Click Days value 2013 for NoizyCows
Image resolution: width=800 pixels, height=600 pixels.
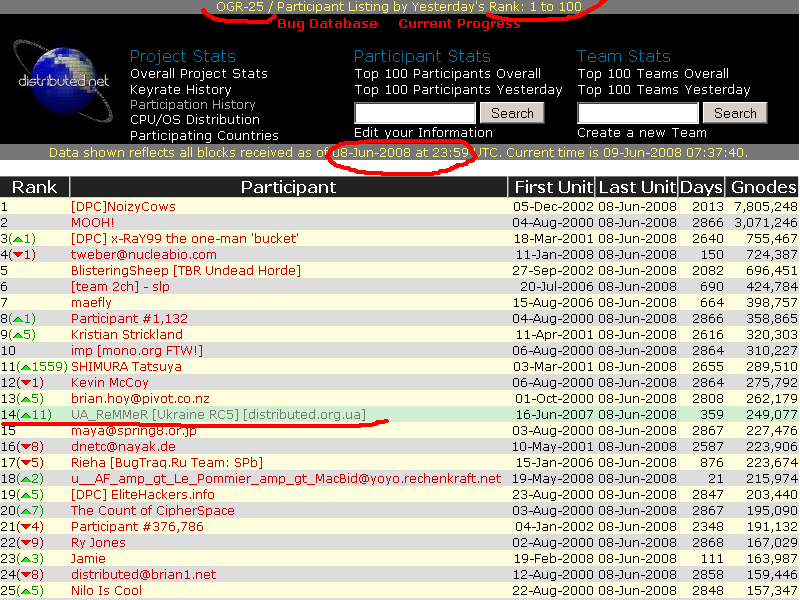[708, 207]
